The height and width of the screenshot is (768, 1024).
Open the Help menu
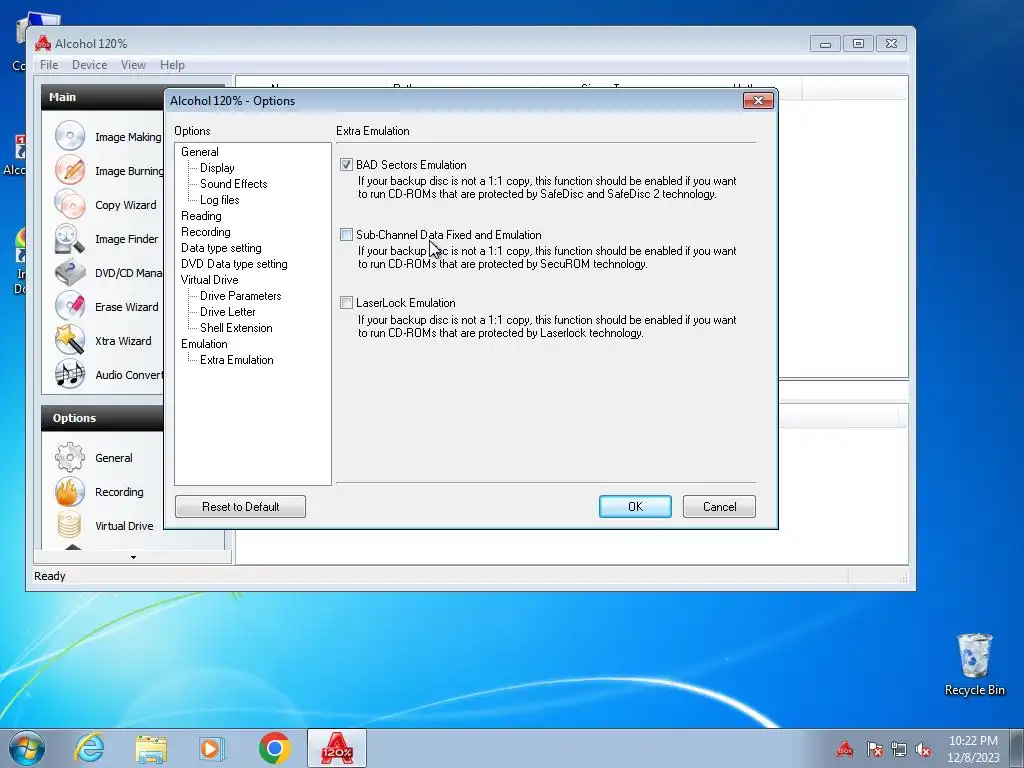(172, 65)
